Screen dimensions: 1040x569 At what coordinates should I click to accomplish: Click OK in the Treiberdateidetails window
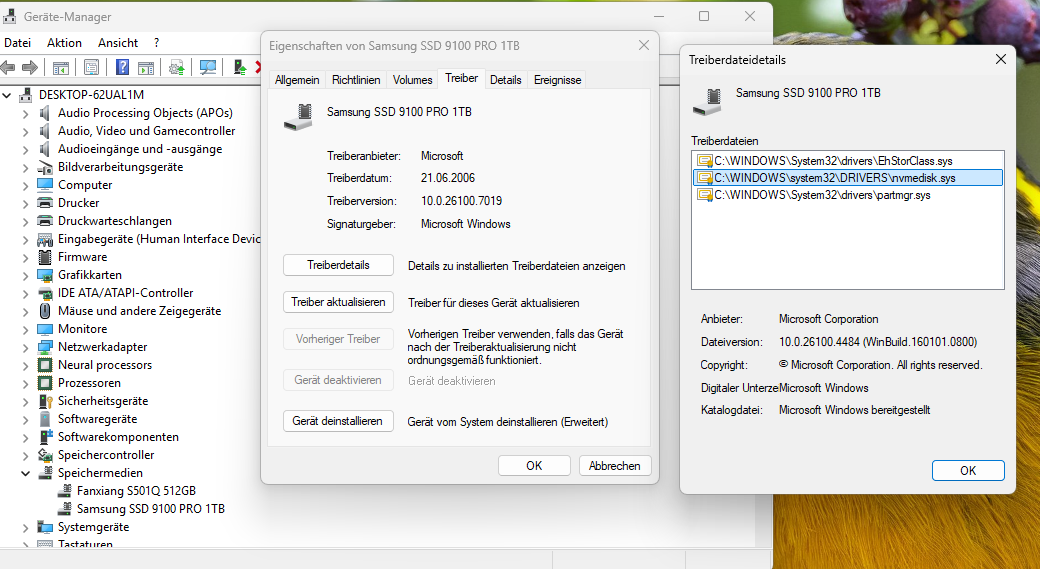tap(968, 470)
